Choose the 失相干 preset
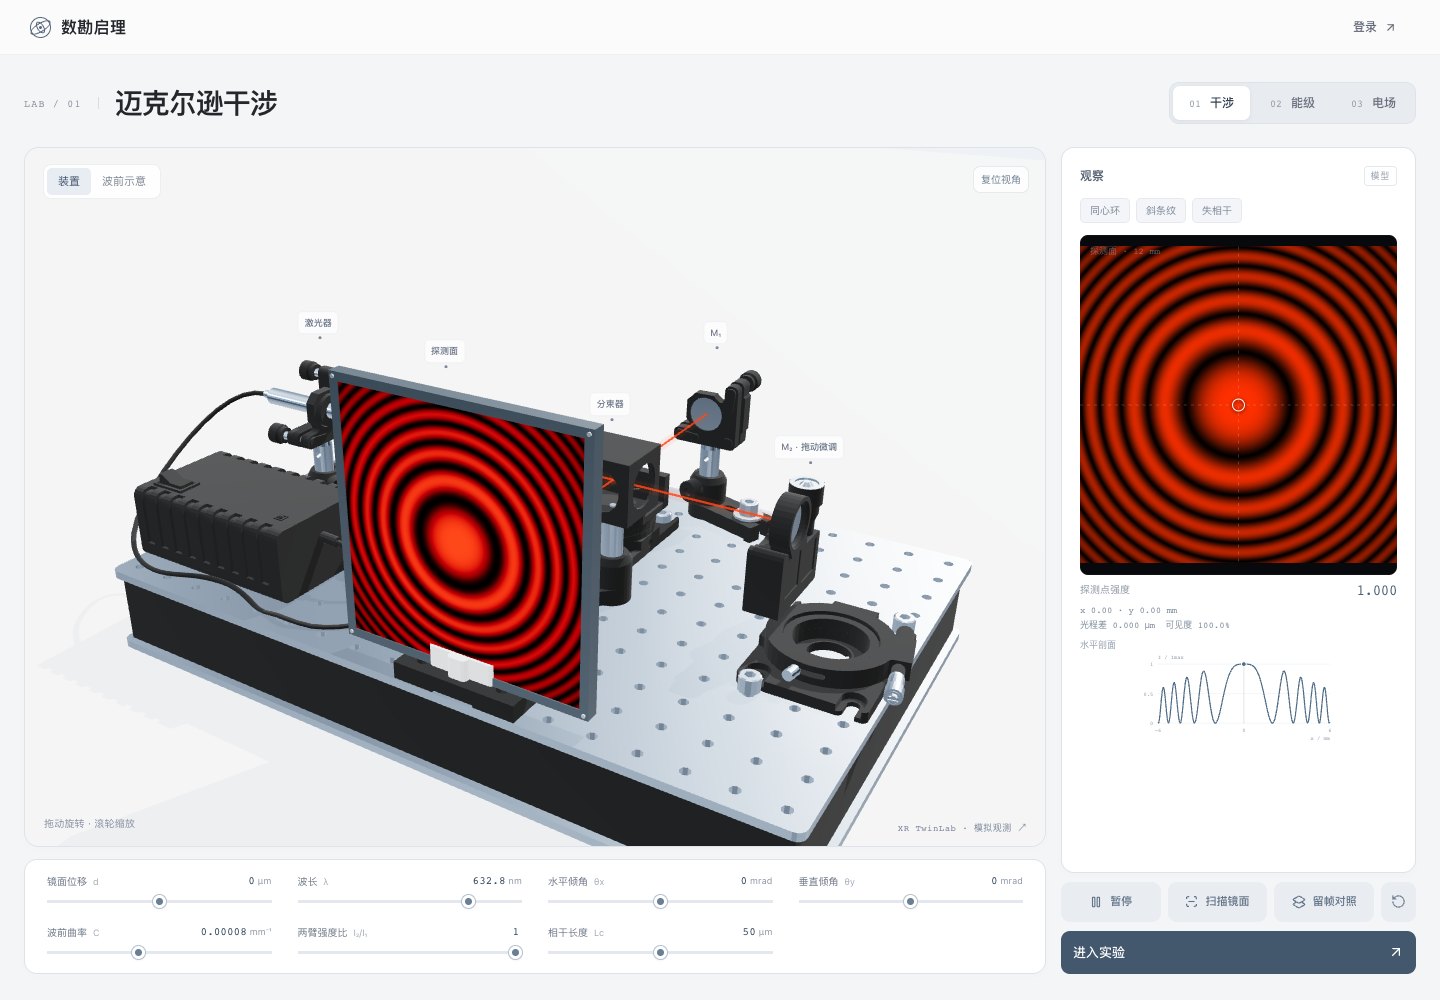Screen dimensions: 1440x1000 pyautogui.click(x=1217, y=210)
